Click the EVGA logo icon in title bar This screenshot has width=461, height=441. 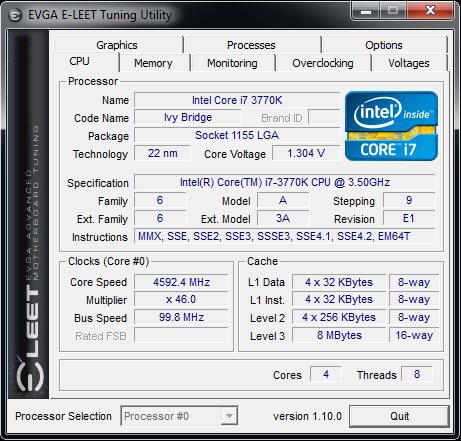15,15
